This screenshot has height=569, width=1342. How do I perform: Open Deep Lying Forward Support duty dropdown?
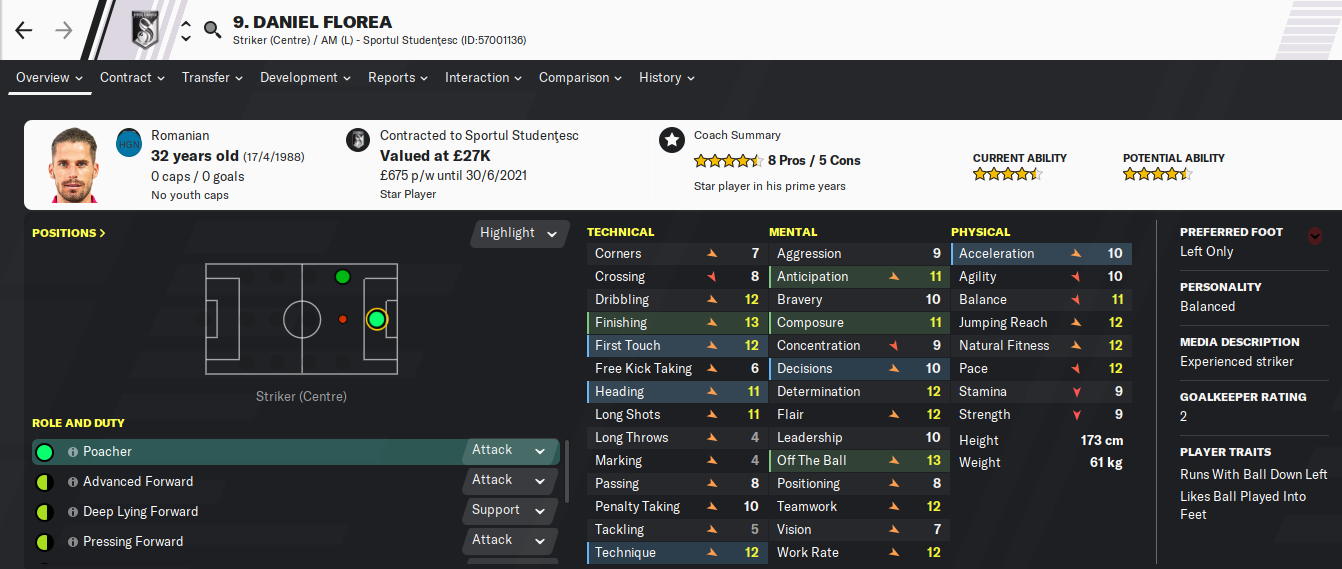(509, 511)
